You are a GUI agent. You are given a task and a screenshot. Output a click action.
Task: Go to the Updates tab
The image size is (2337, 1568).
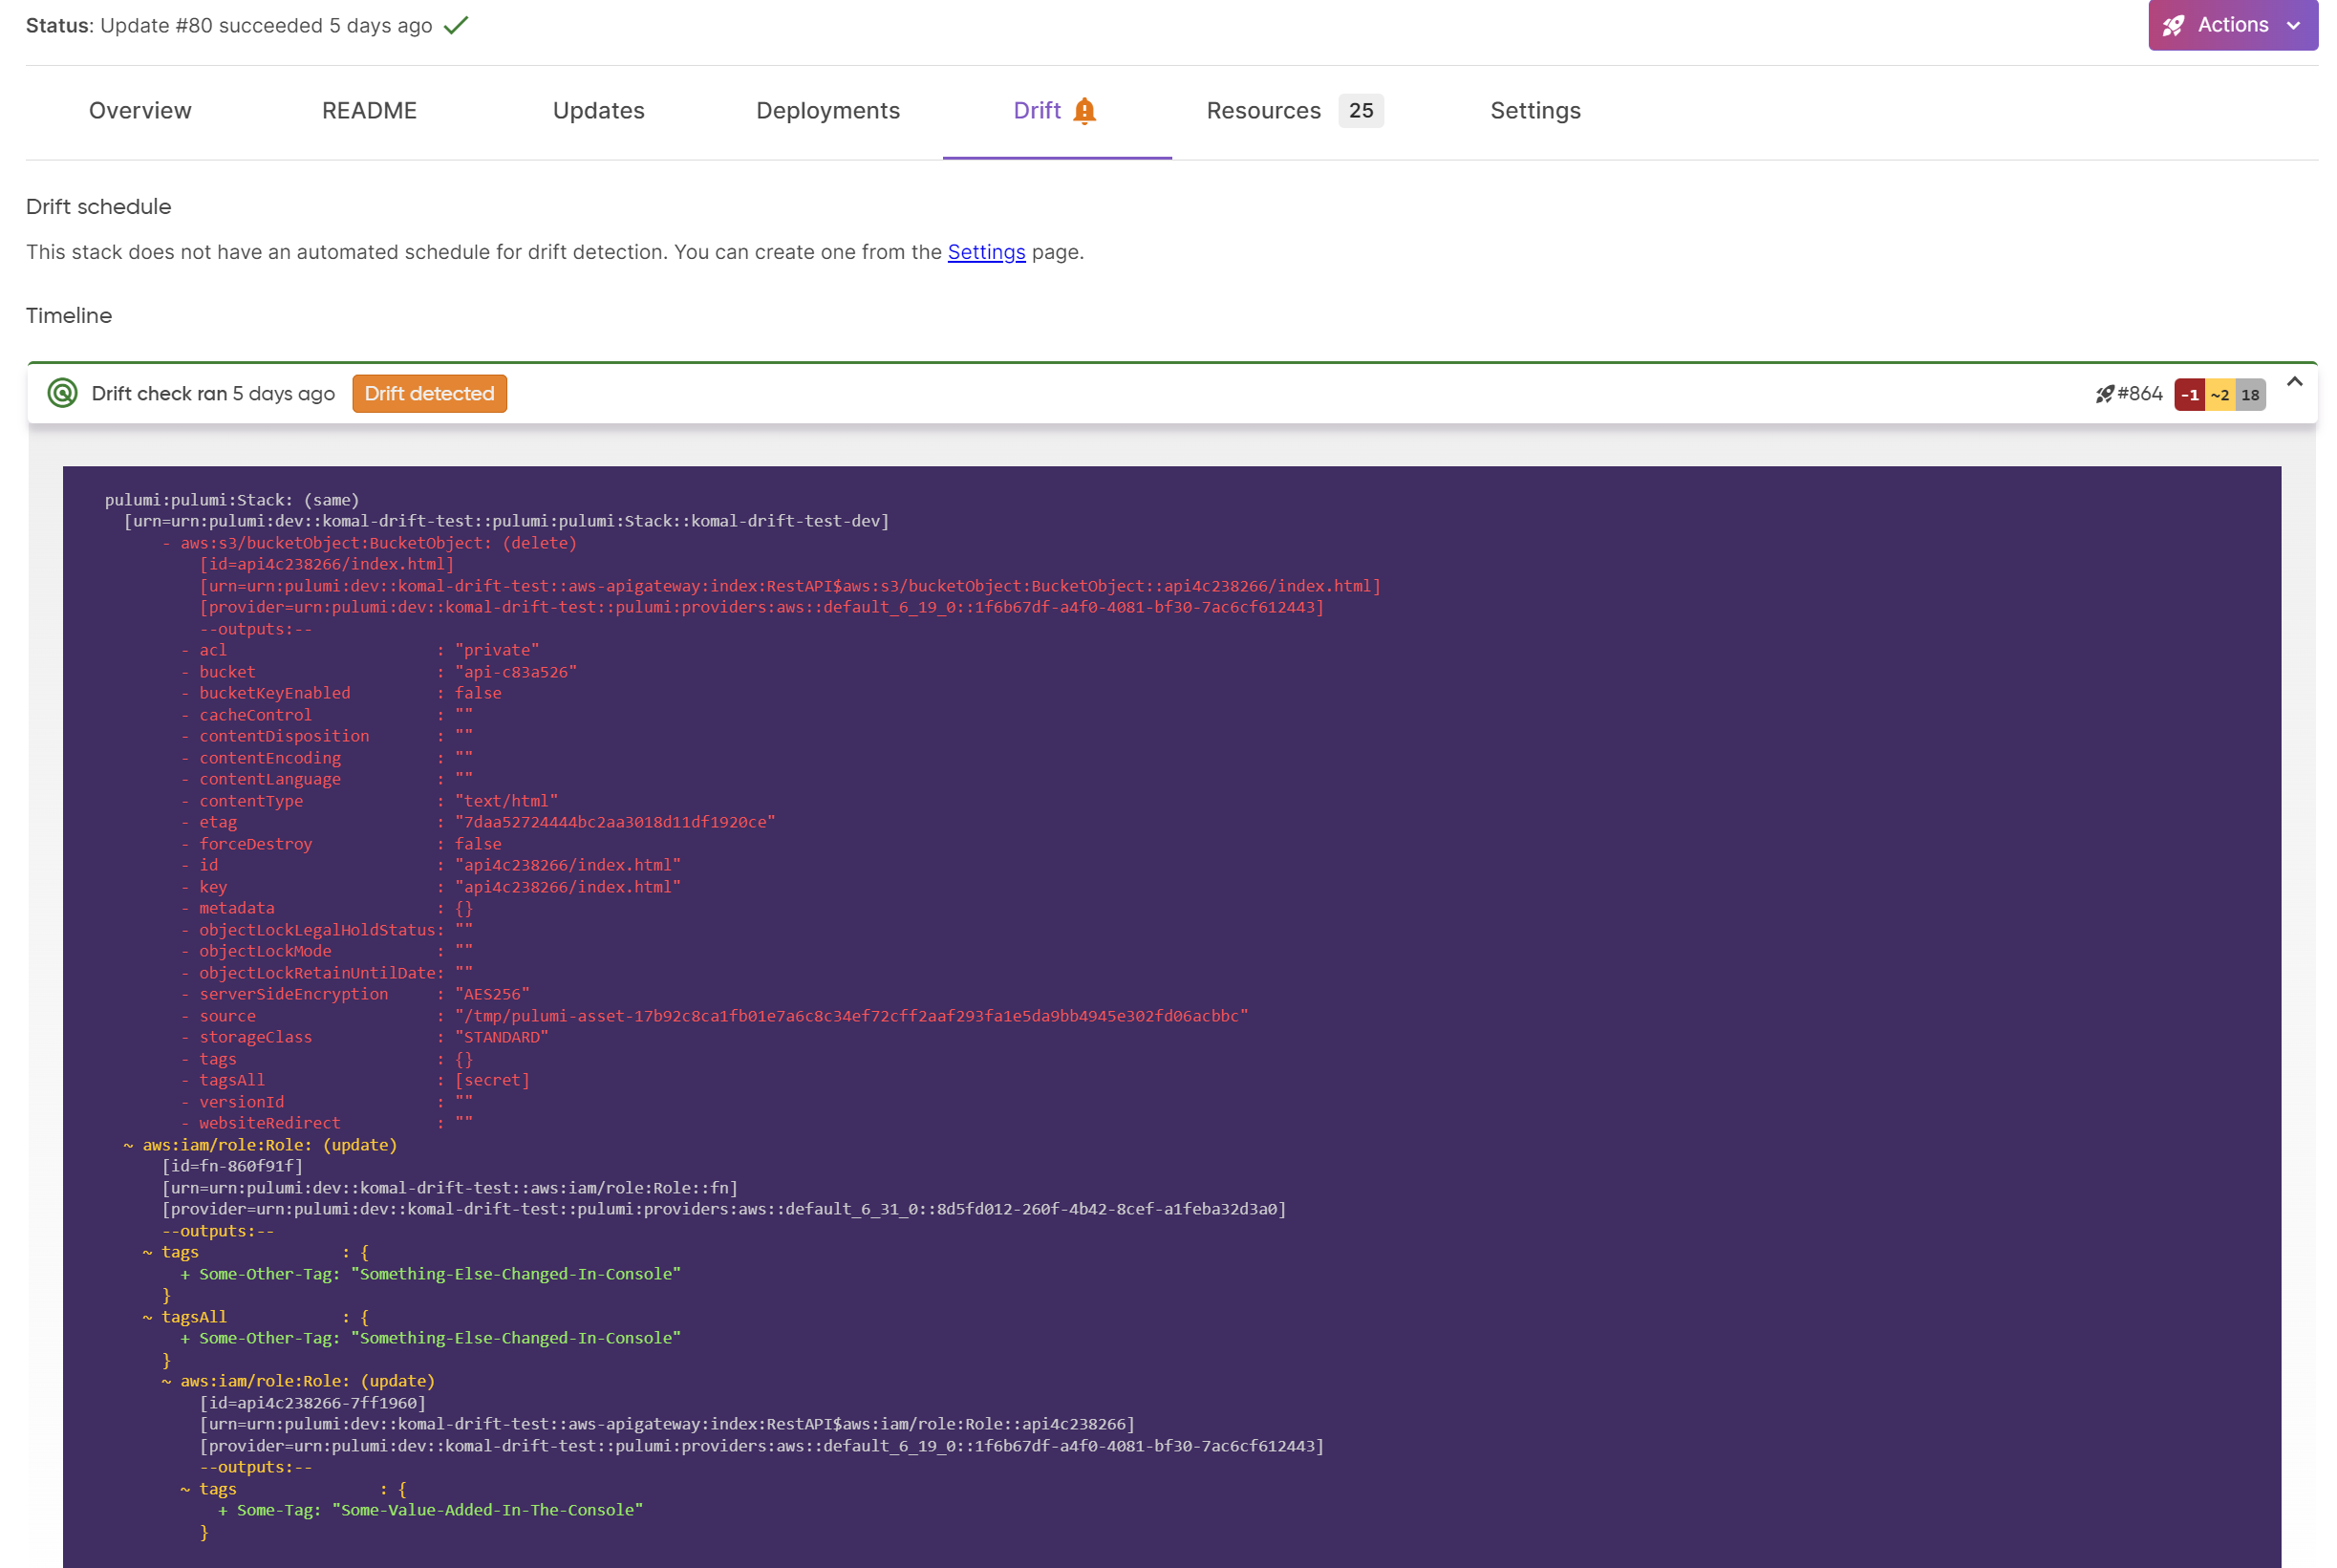click(x=598, y=111)
